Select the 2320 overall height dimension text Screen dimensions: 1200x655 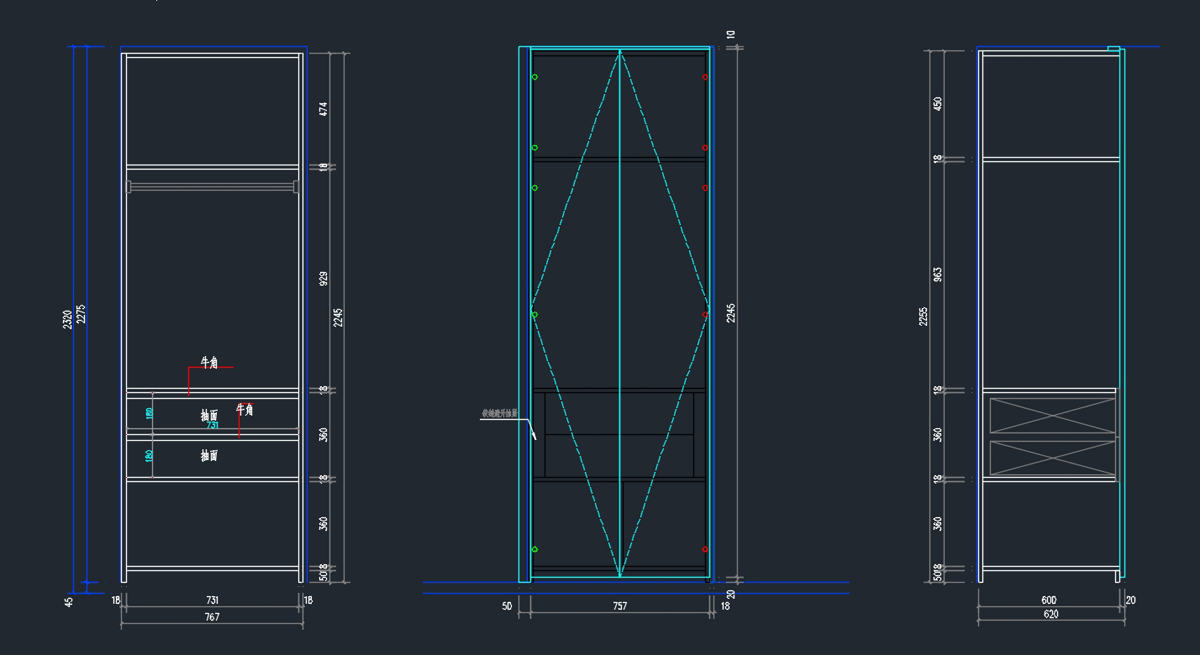(67, 320)
